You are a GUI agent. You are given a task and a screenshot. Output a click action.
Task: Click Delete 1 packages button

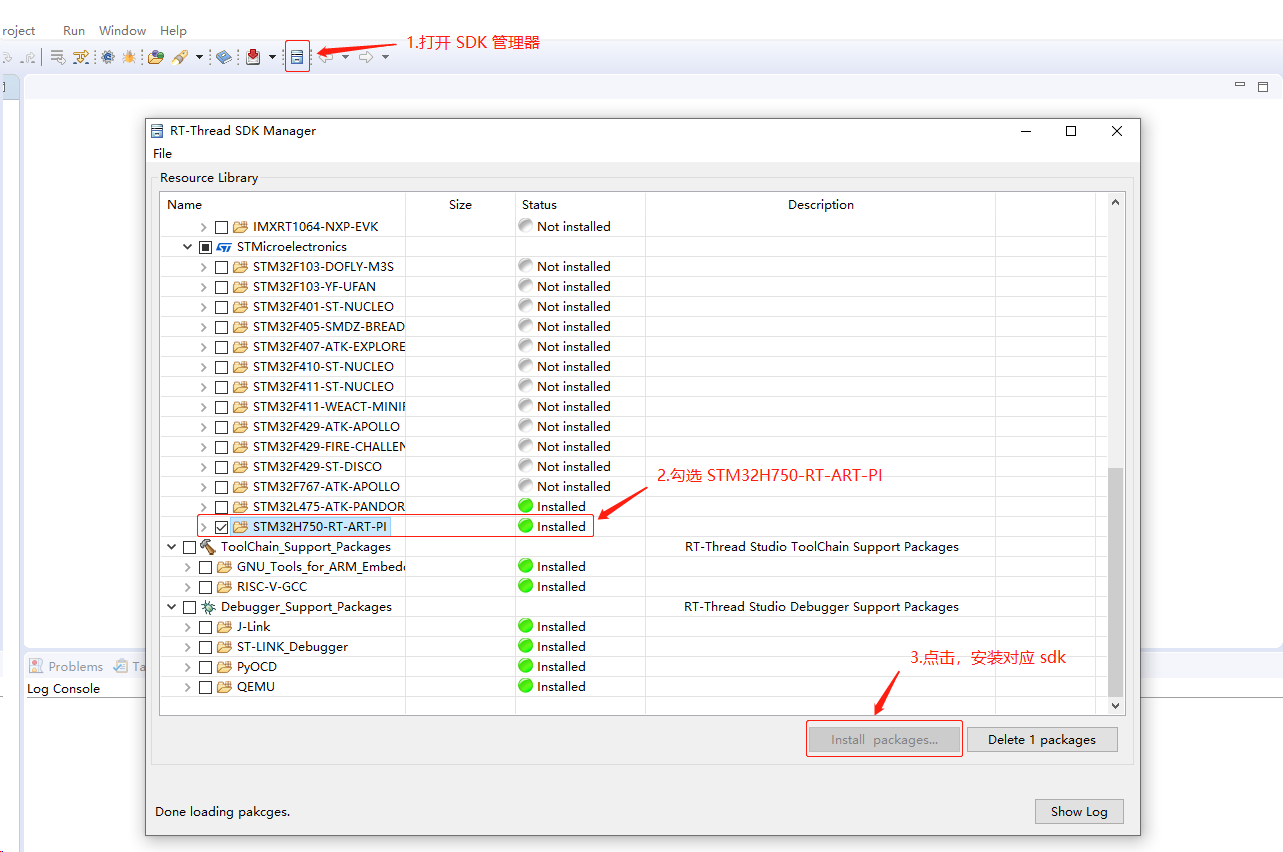pyautogui.click(x=1042, y=740)
